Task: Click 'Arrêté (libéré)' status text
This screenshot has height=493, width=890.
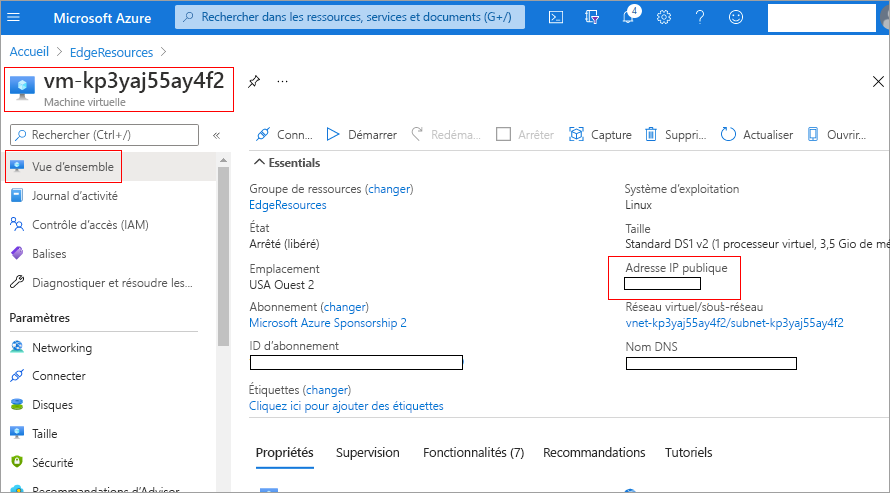Action: [284, 244]
